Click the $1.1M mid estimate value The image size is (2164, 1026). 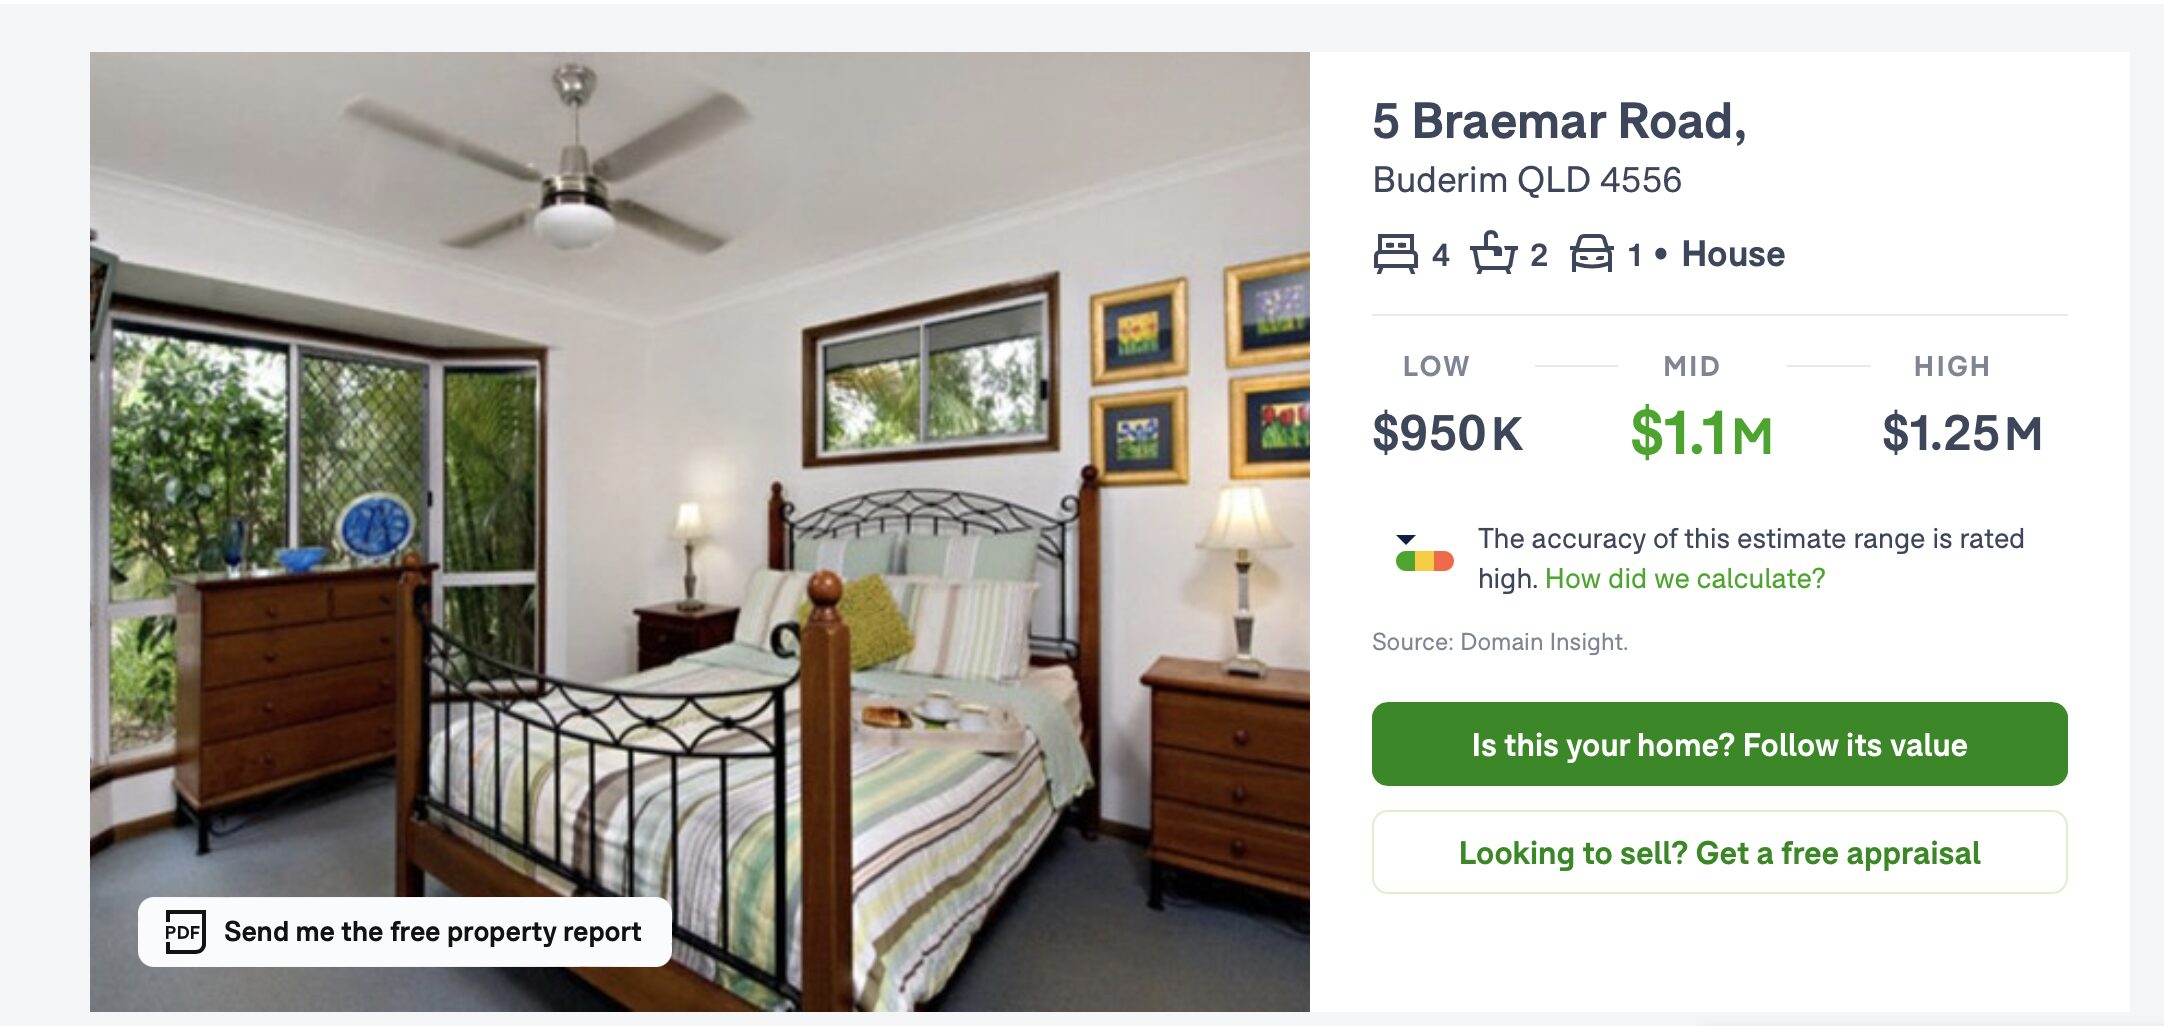(x=1701, y=434)
